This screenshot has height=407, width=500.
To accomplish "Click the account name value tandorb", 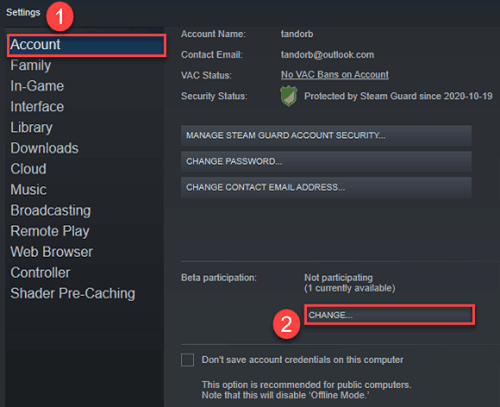I will [x=297, y=34].
